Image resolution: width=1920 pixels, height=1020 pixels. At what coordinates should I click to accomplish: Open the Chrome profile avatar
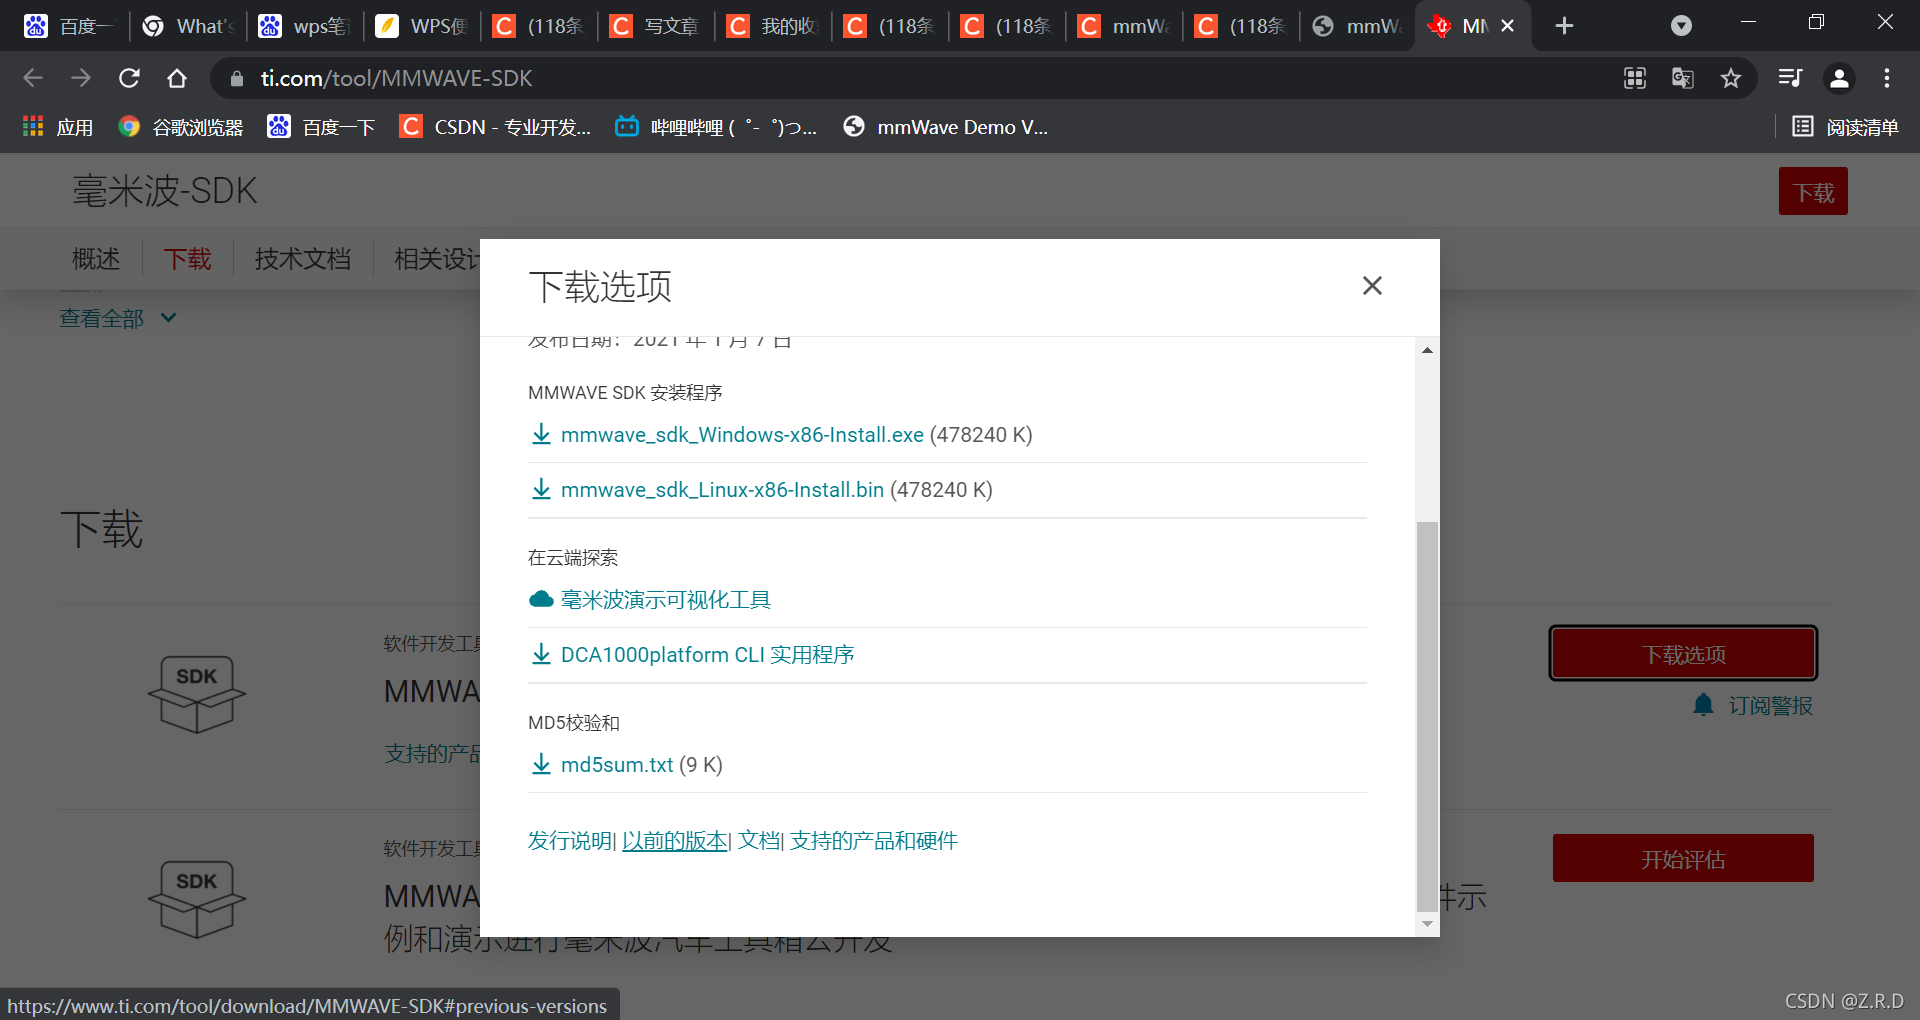coord(1839,78)
